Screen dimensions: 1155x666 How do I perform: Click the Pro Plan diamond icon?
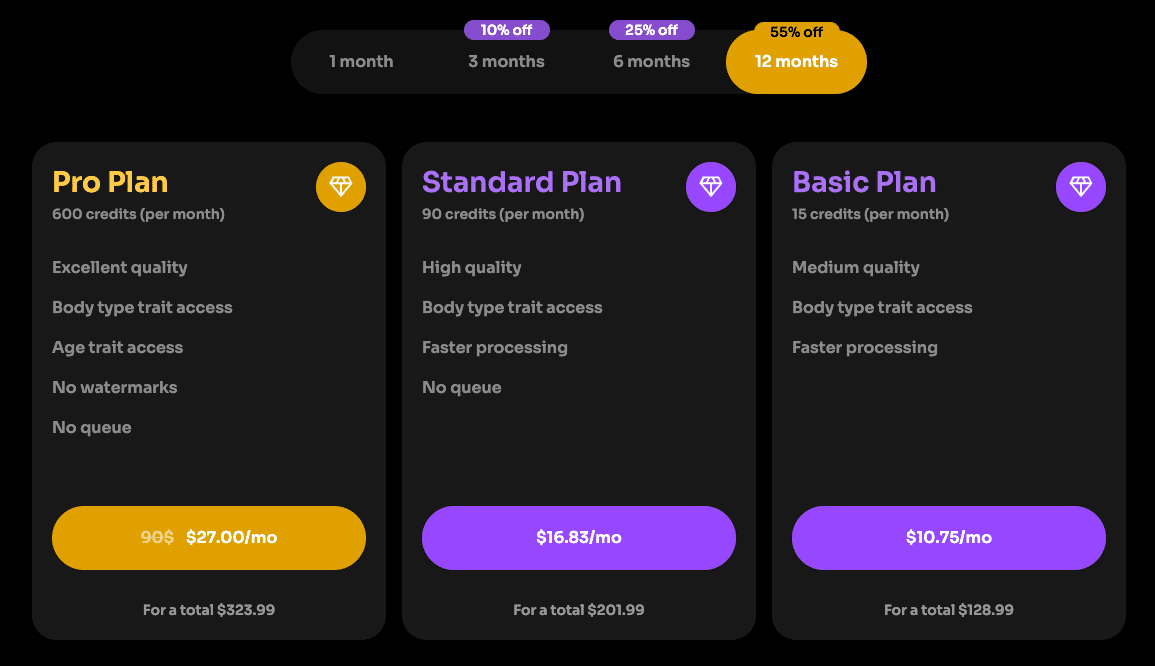coord(341,187)
